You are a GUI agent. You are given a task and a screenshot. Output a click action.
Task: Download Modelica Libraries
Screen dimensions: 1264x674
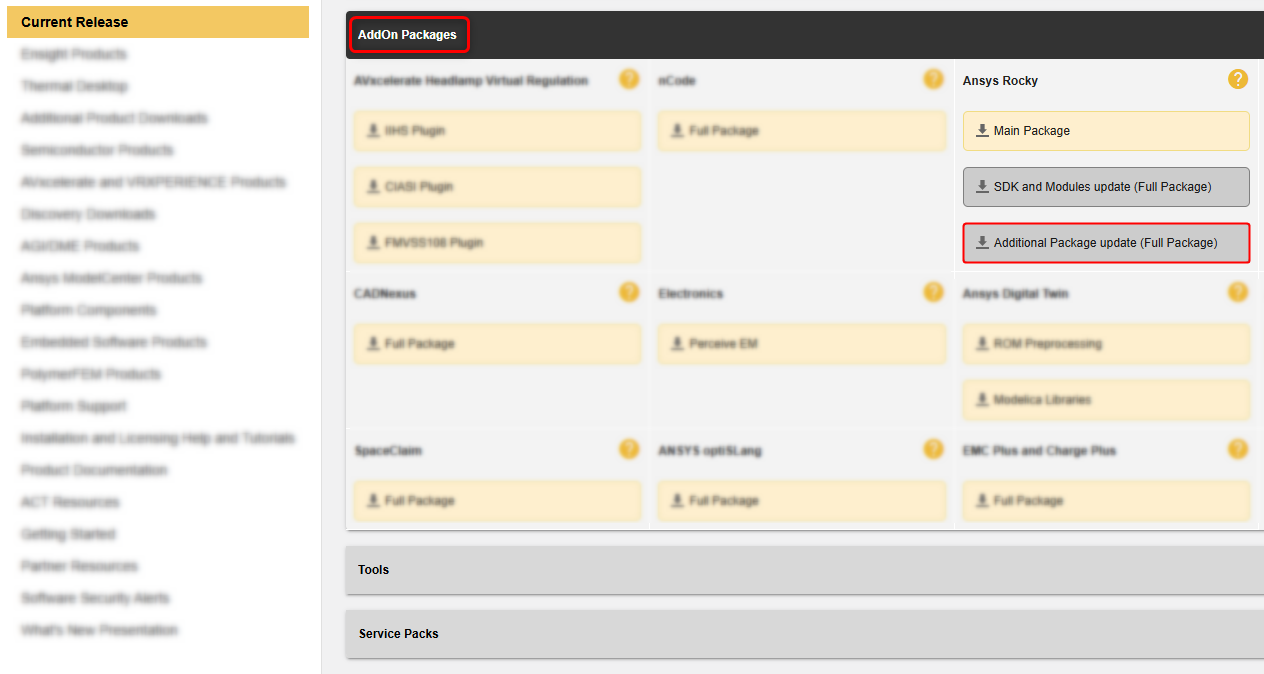[1106, 400]
